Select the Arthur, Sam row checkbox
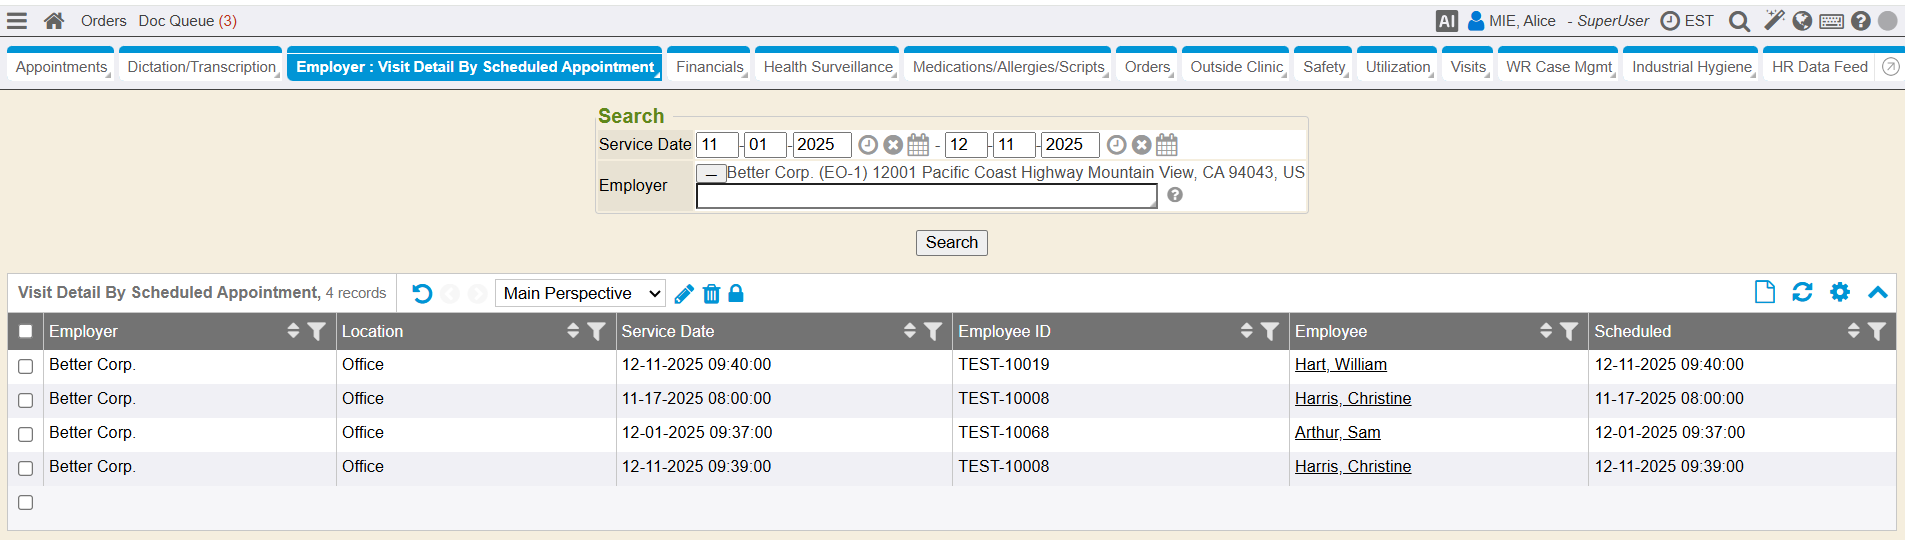The height and width of the screenshot is (540, 1905). 26,434
